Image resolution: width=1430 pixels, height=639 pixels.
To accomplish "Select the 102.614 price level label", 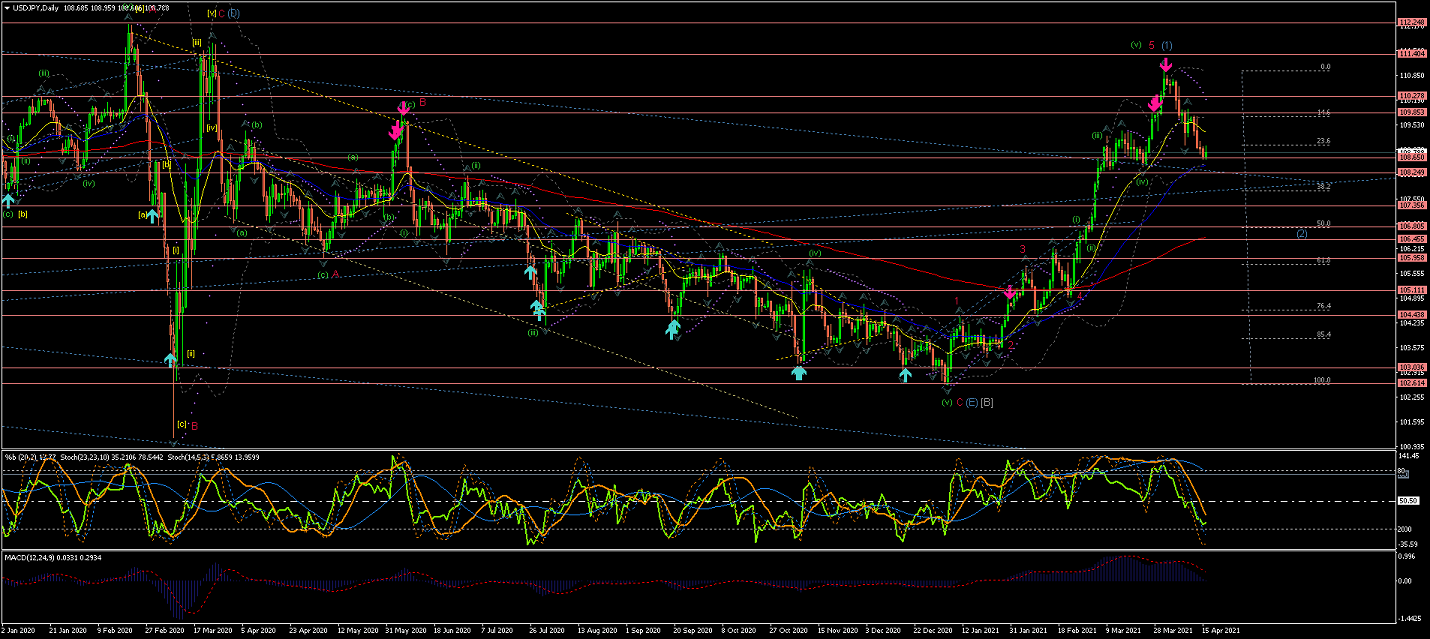I will coord(1412,383).
